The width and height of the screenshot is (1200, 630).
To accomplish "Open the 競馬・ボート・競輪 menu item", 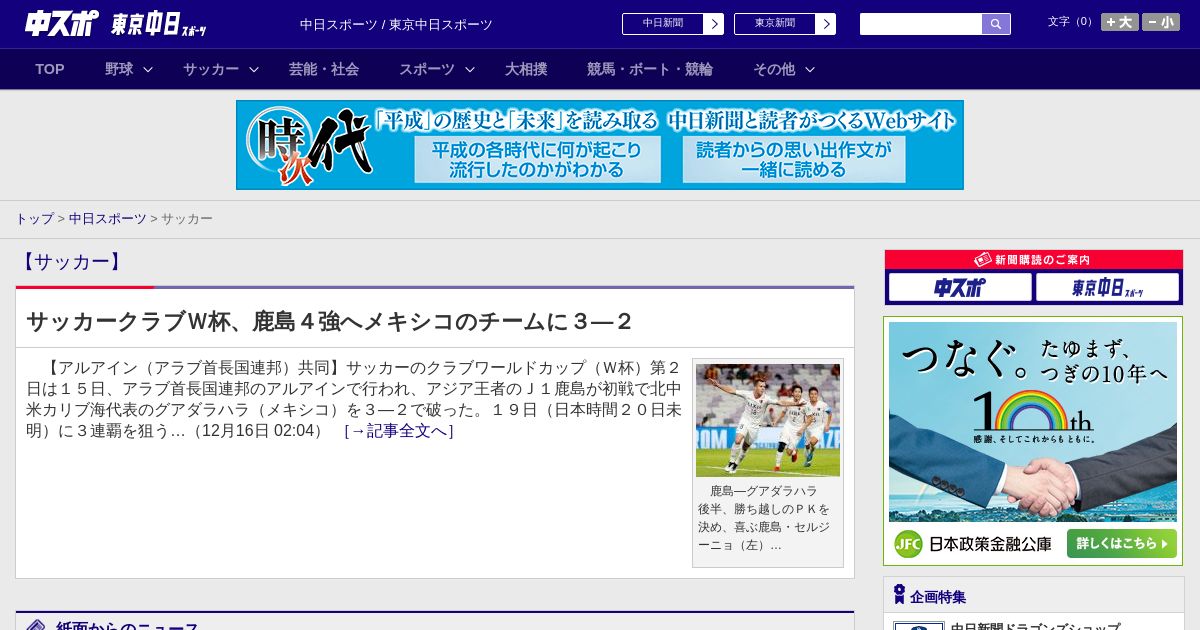I will point(650,69).
